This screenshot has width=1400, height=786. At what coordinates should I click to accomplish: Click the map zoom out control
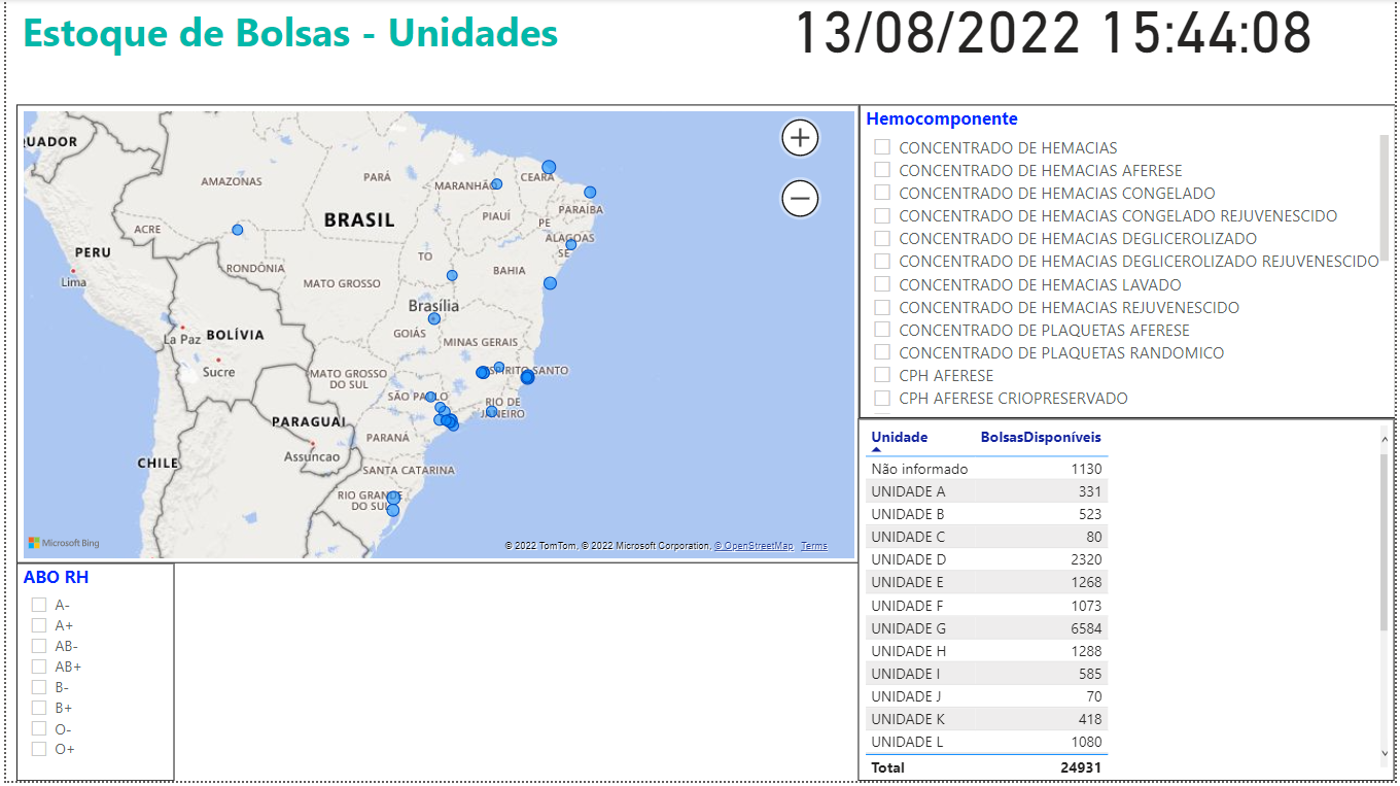point(799,198)
